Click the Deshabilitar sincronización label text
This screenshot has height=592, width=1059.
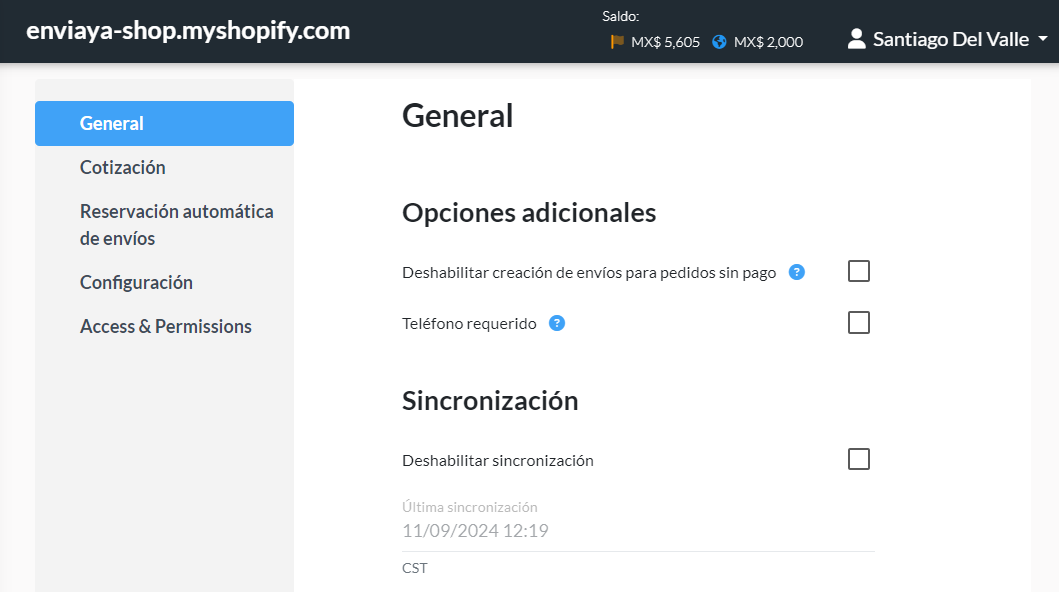498,460
